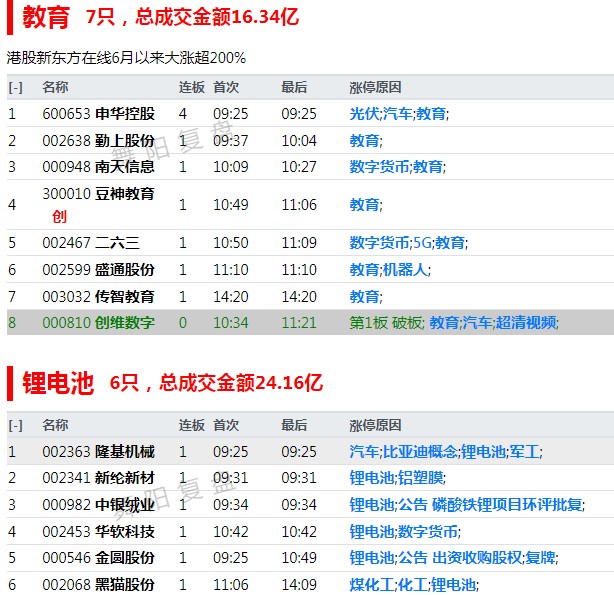The height and width of the screenshot is (595, 614).
Task: Collapse the 锂电池 table with [-]
Action: pos(15,425)
